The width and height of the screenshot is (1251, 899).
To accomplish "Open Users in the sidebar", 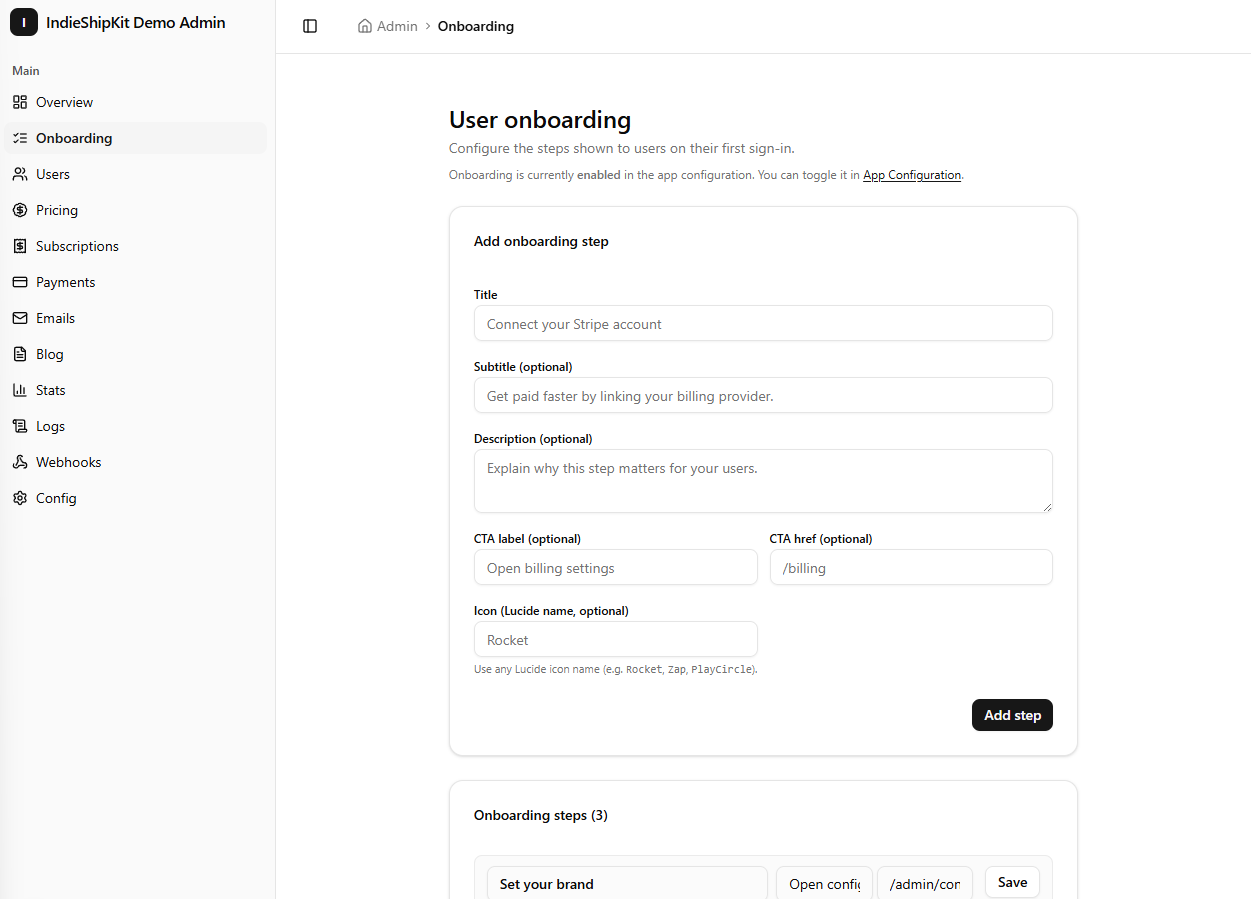I will (x=136, y=174).
